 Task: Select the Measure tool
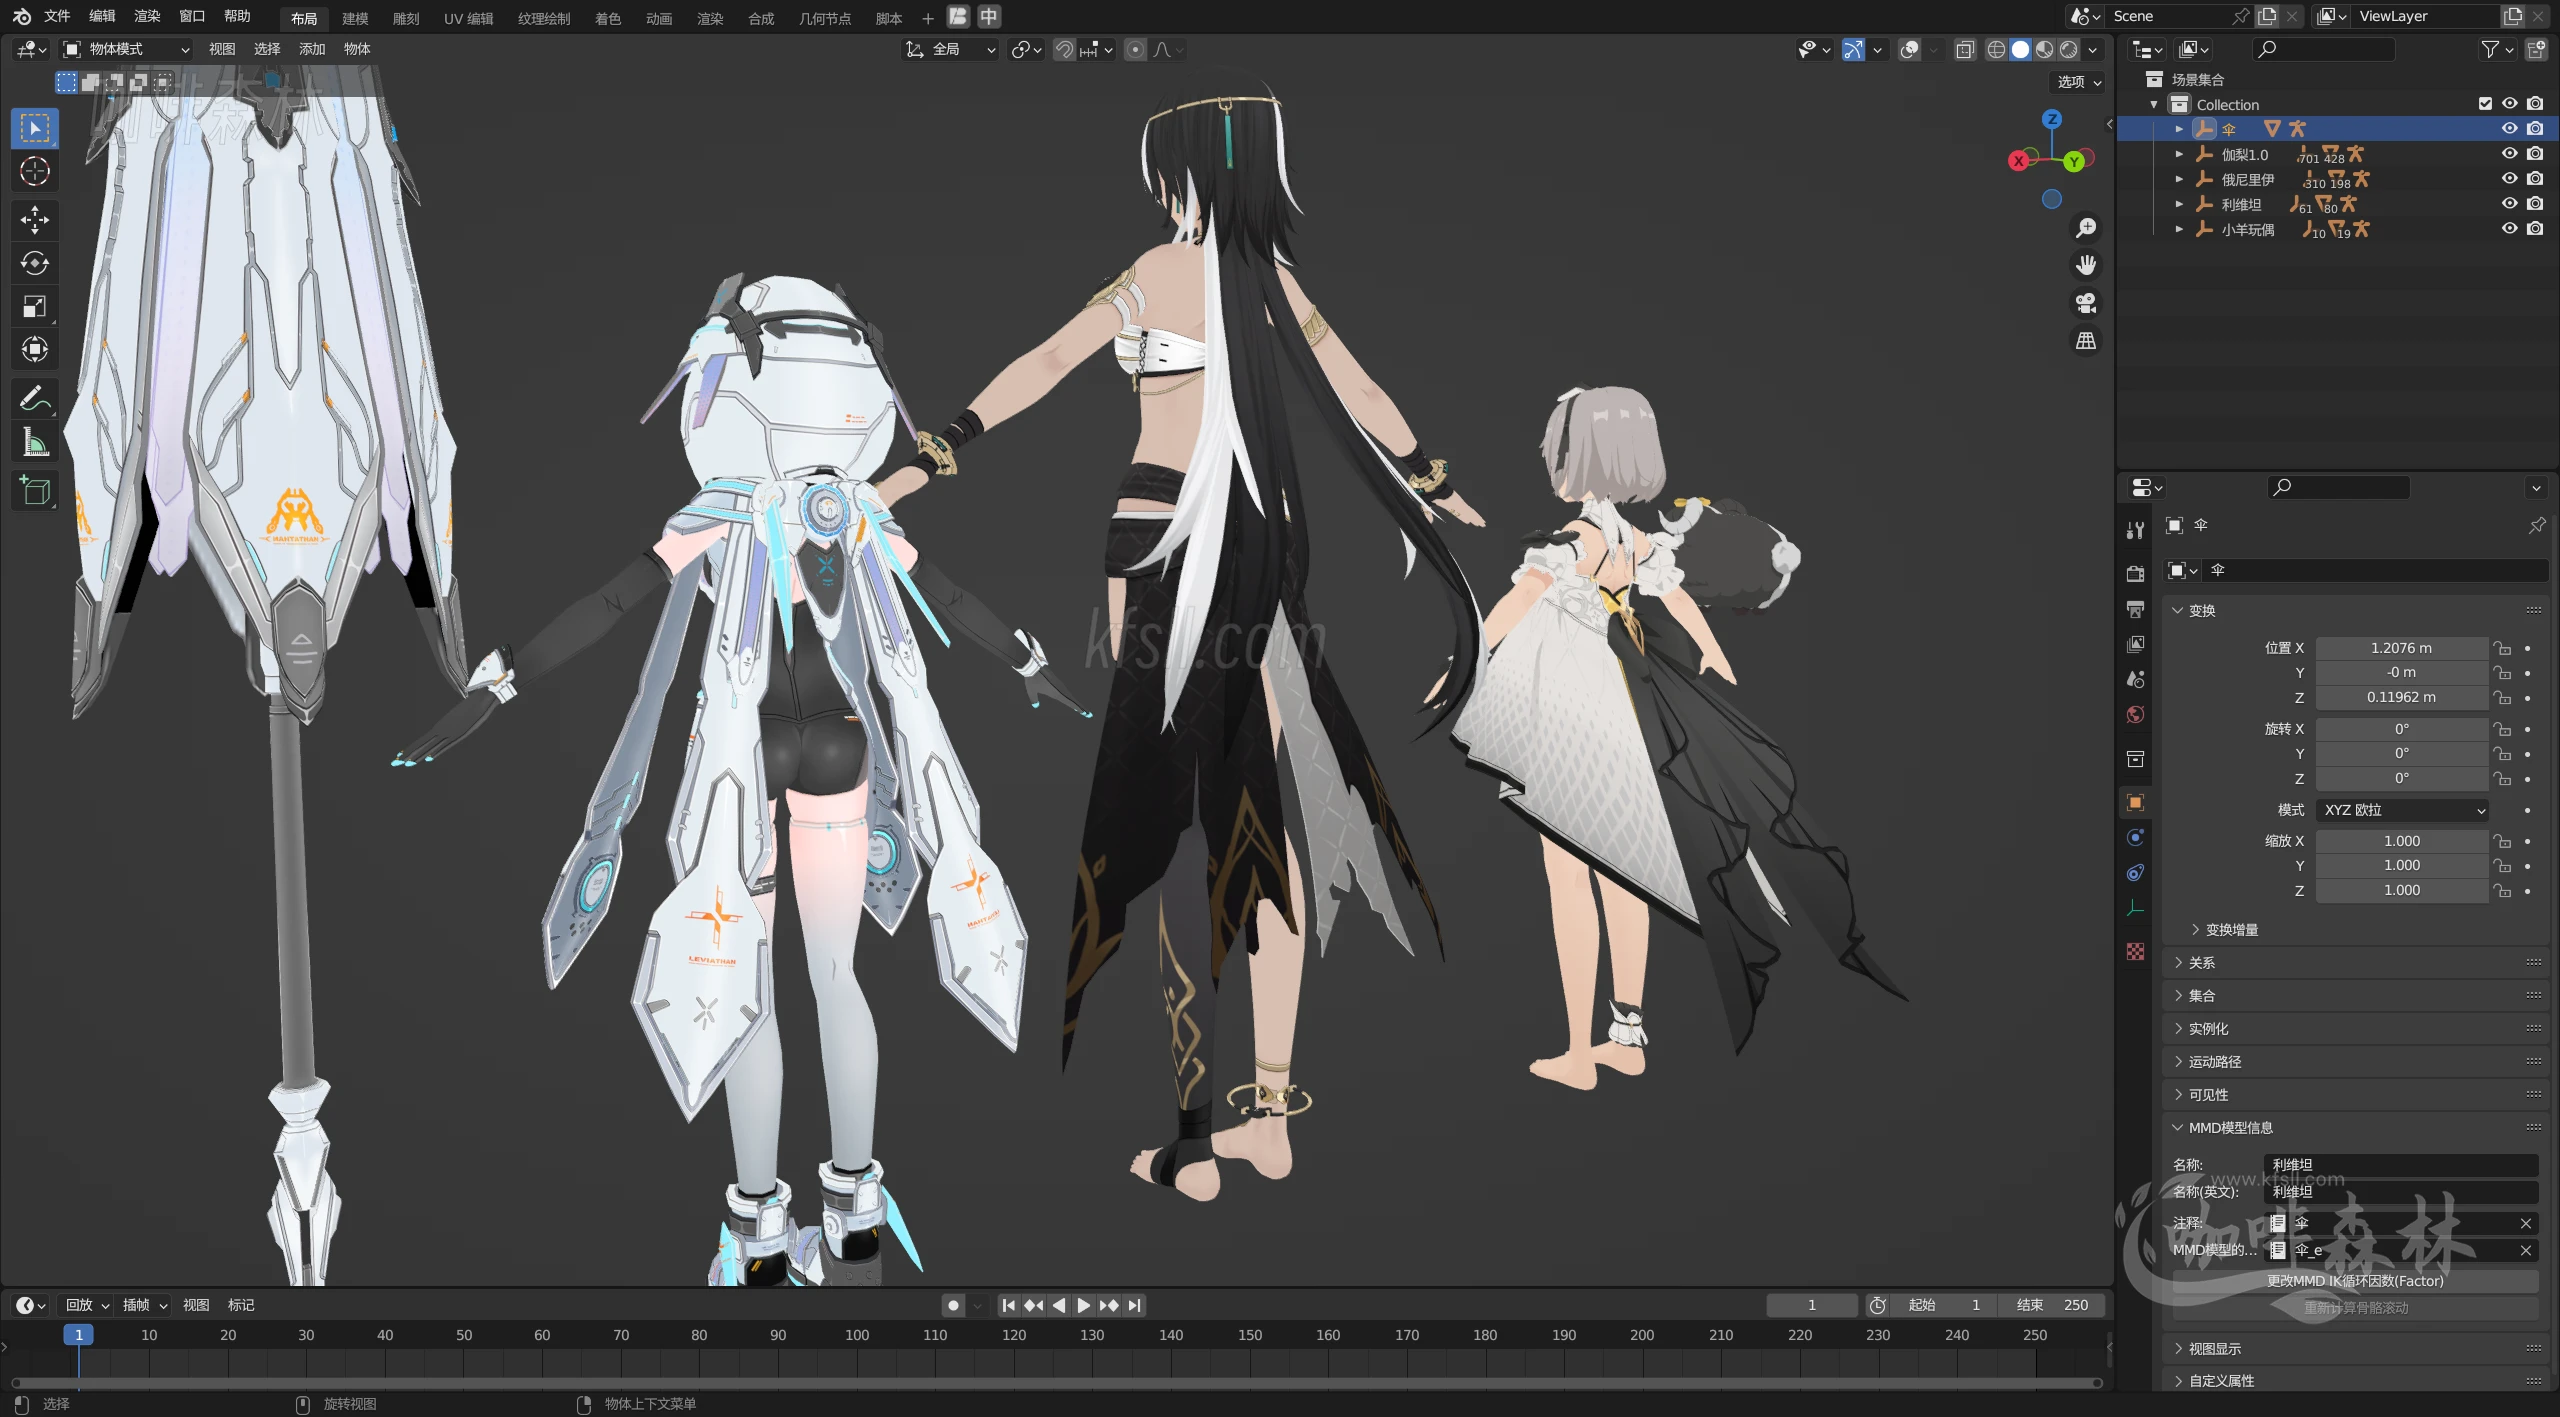(35, 441)
